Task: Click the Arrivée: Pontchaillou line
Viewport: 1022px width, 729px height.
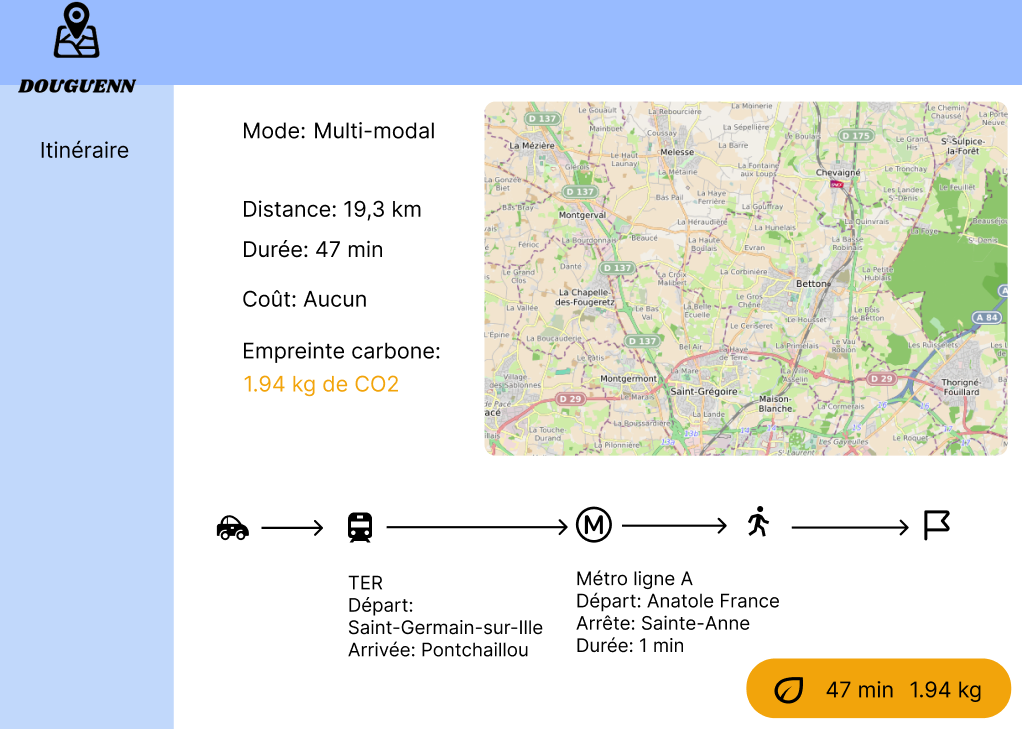Action: pos(438,650)
